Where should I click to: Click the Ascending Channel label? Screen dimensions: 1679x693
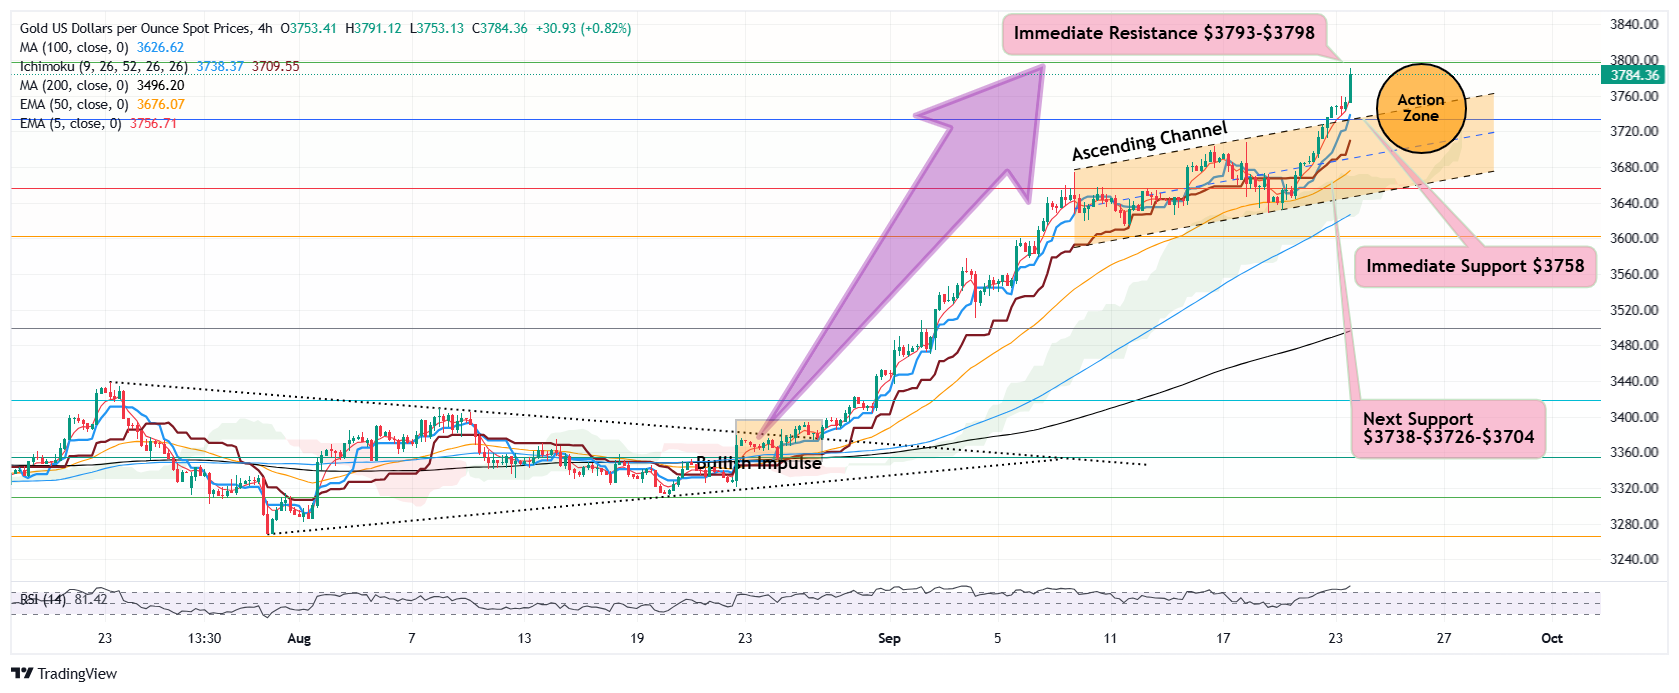click(x=1149, y=141)
